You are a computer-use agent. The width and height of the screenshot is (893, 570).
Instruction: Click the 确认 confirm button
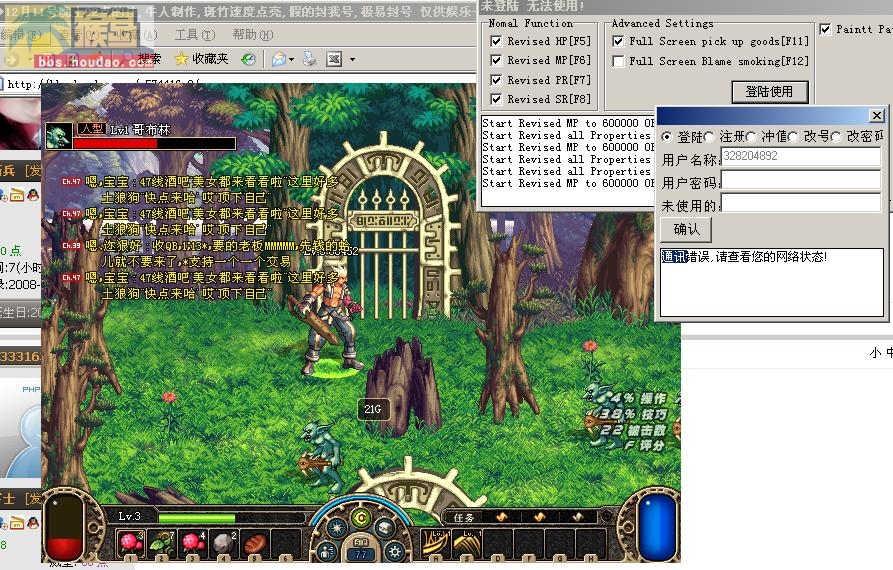(x=686, y=229)
